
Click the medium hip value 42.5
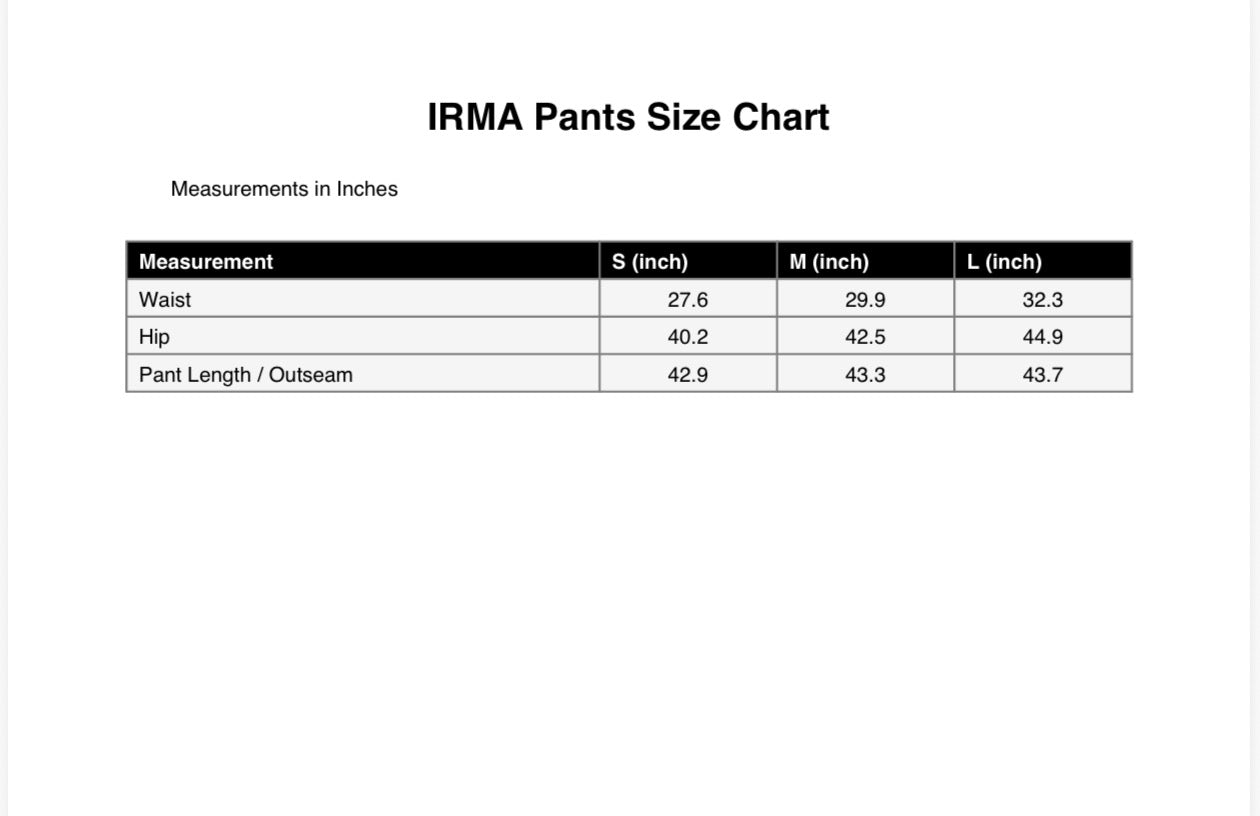point(865,337)
